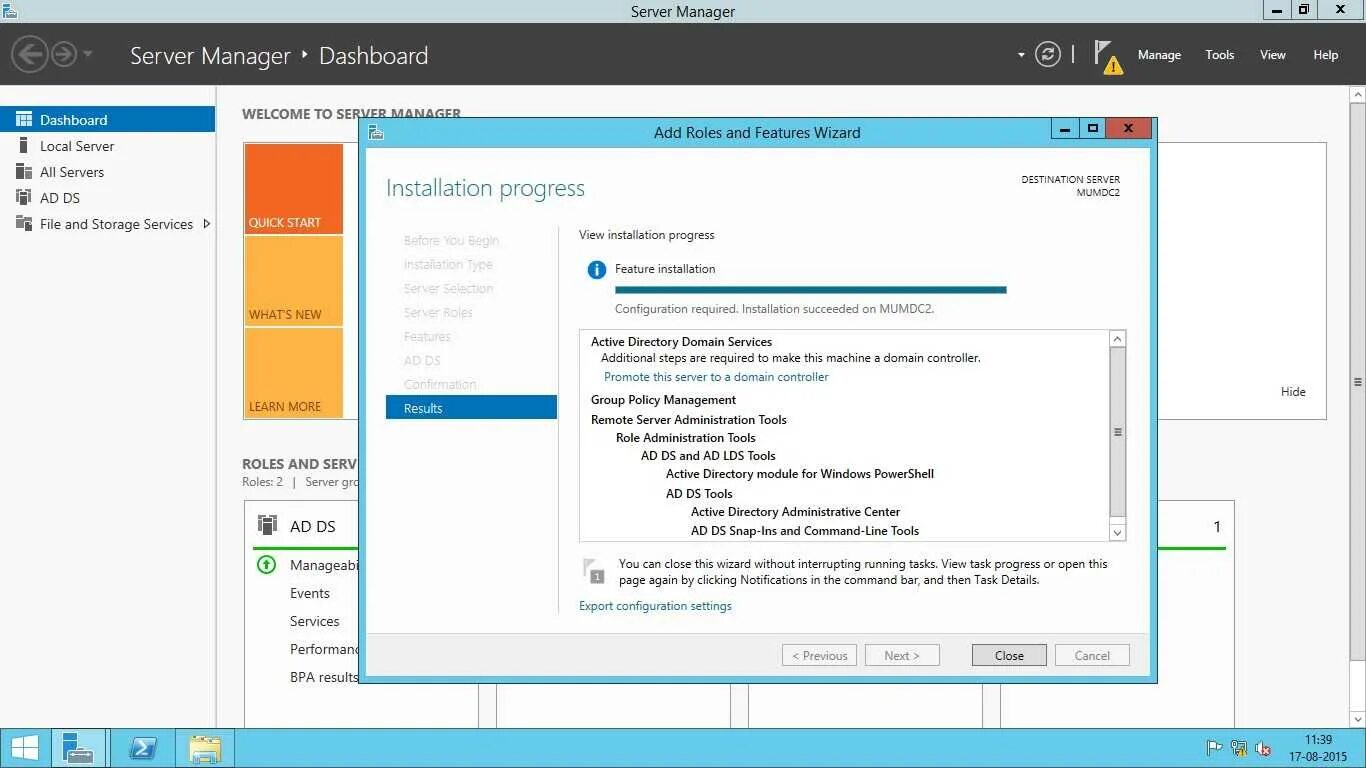This screenshot has height=768, width=1366.
Task: Click the network tray icon
Action: (x=1239, y=747)
